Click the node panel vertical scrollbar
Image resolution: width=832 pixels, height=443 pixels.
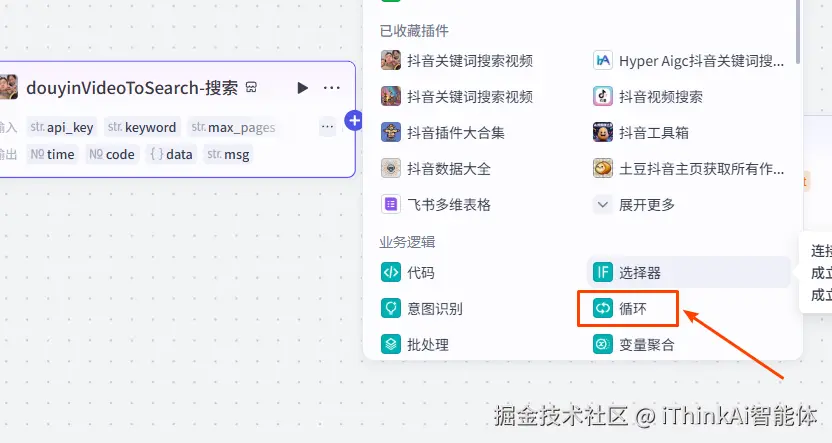[798, 32]
